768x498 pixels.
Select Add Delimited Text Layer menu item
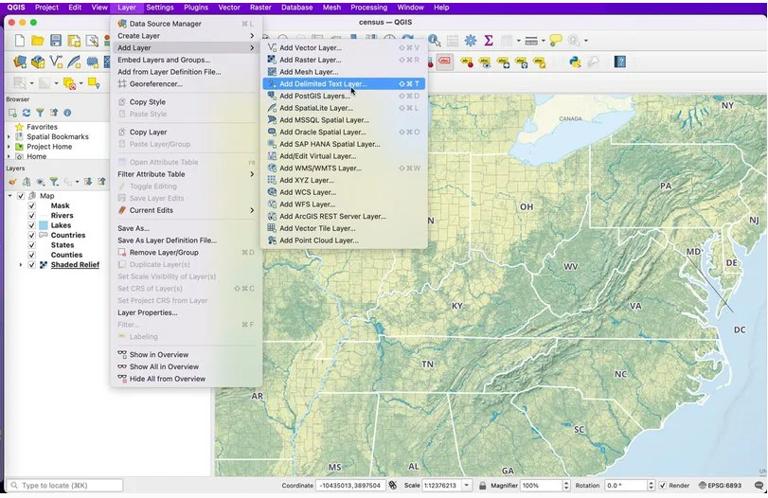(x=323, y=84)
